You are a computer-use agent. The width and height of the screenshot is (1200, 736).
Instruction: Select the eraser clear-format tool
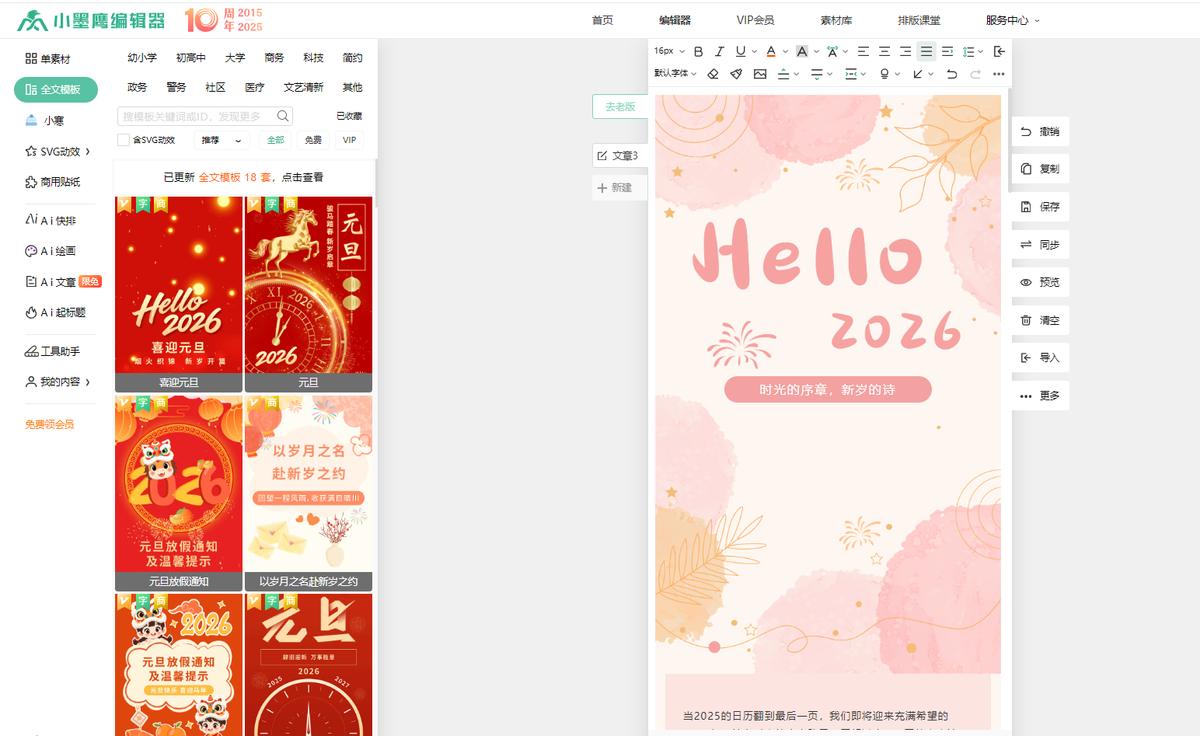[713, 74]
